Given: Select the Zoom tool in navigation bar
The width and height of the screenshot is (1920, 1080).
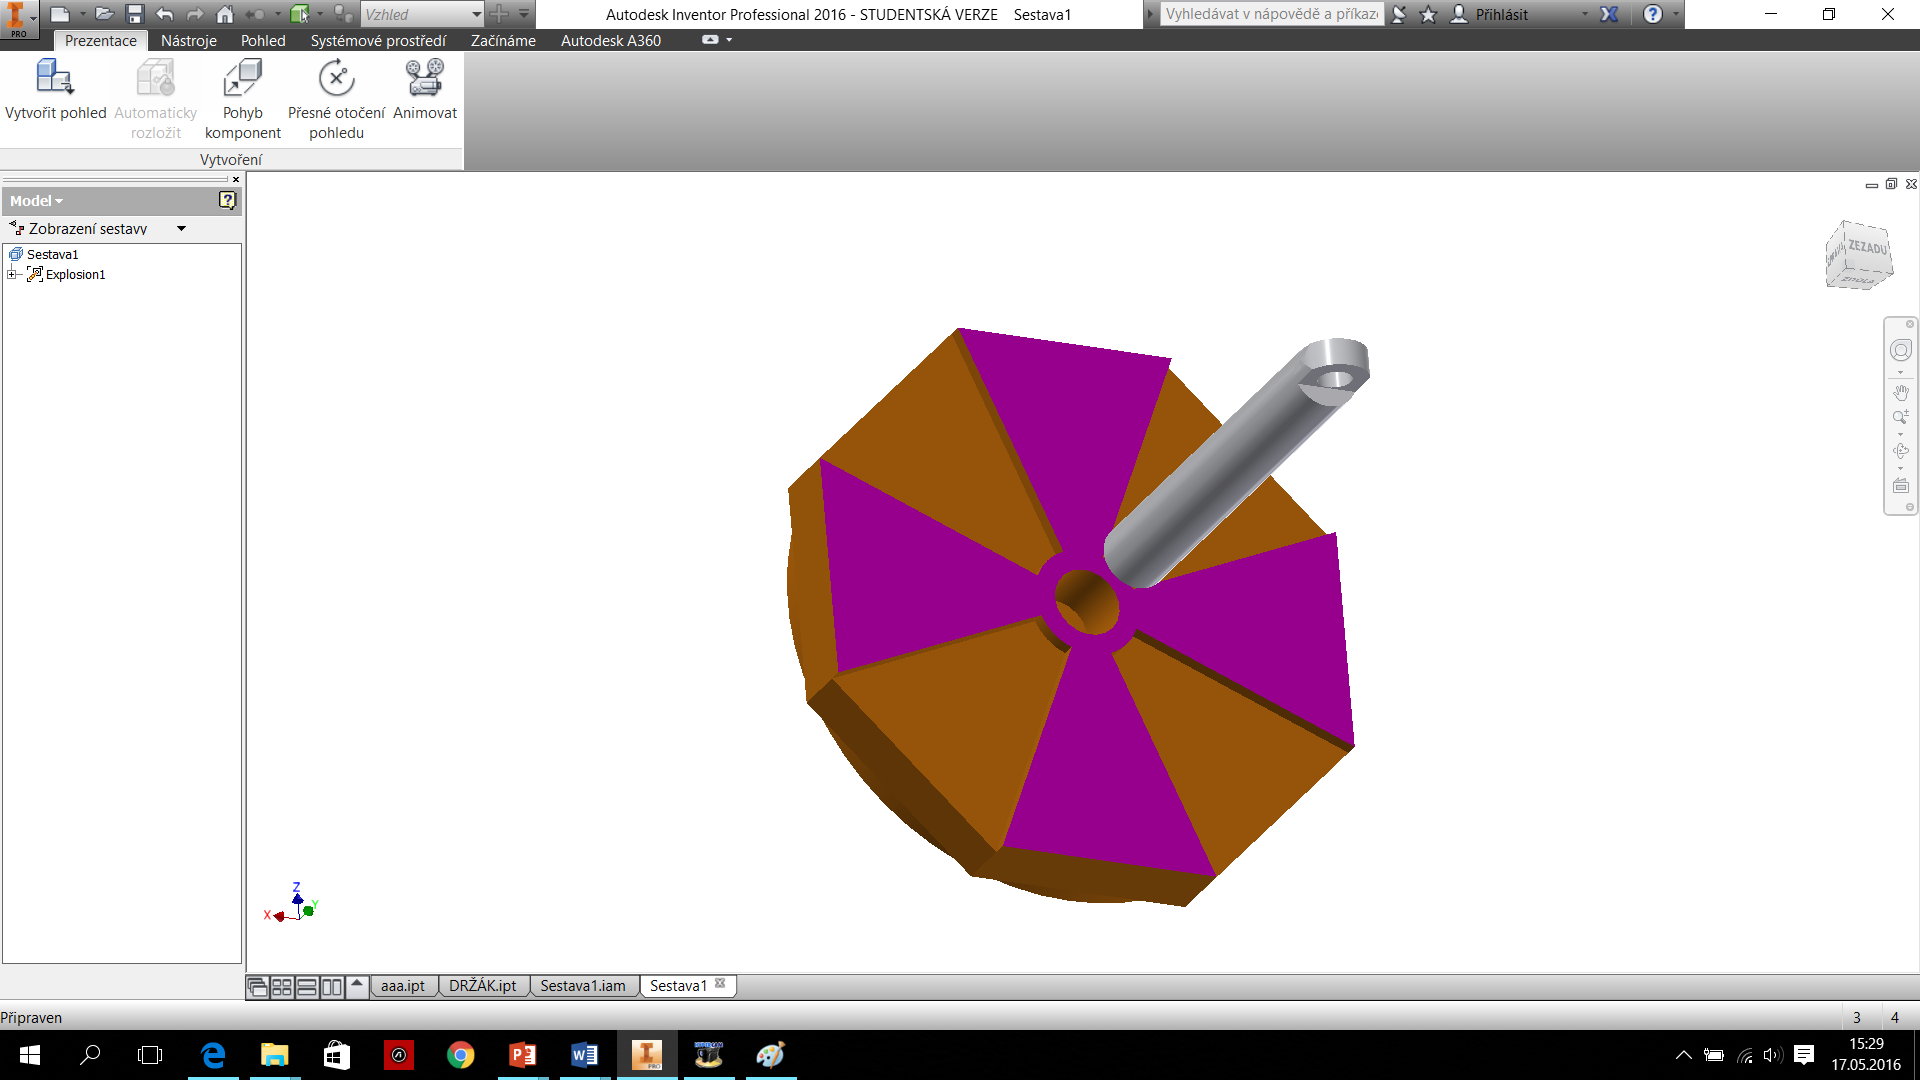Looking at the screenshot, I should tap(1900, 418).
